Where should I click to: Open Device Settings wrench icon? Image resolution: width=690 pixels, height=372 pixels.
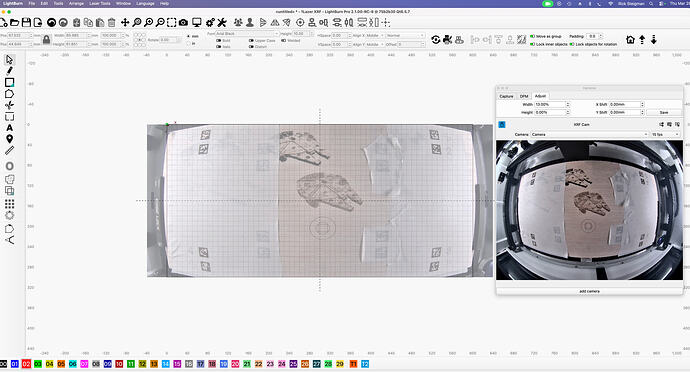(x=222, y=22)
